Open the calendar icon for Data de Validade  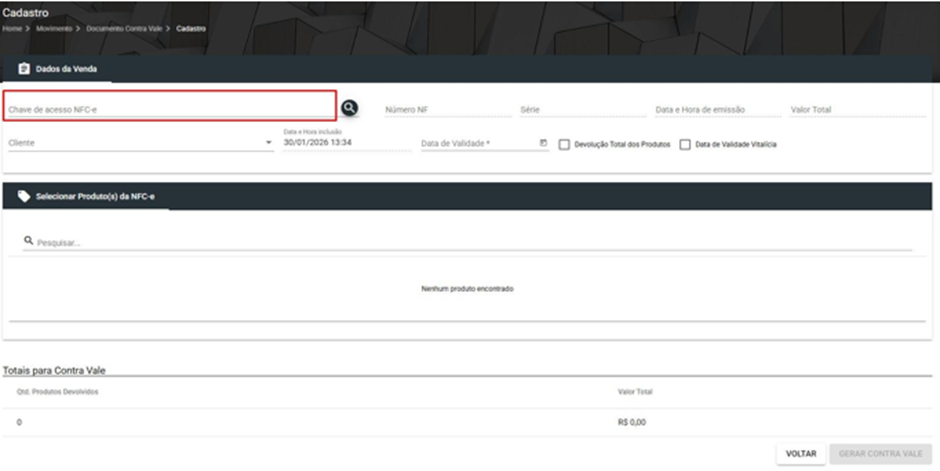click(543, 143)
